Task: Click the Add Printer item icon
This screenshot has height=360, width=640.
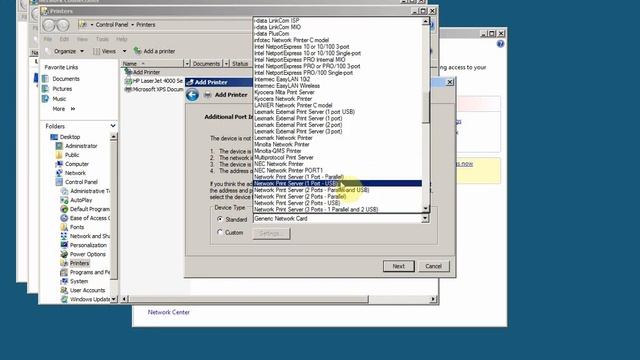Action: [129, 72]
